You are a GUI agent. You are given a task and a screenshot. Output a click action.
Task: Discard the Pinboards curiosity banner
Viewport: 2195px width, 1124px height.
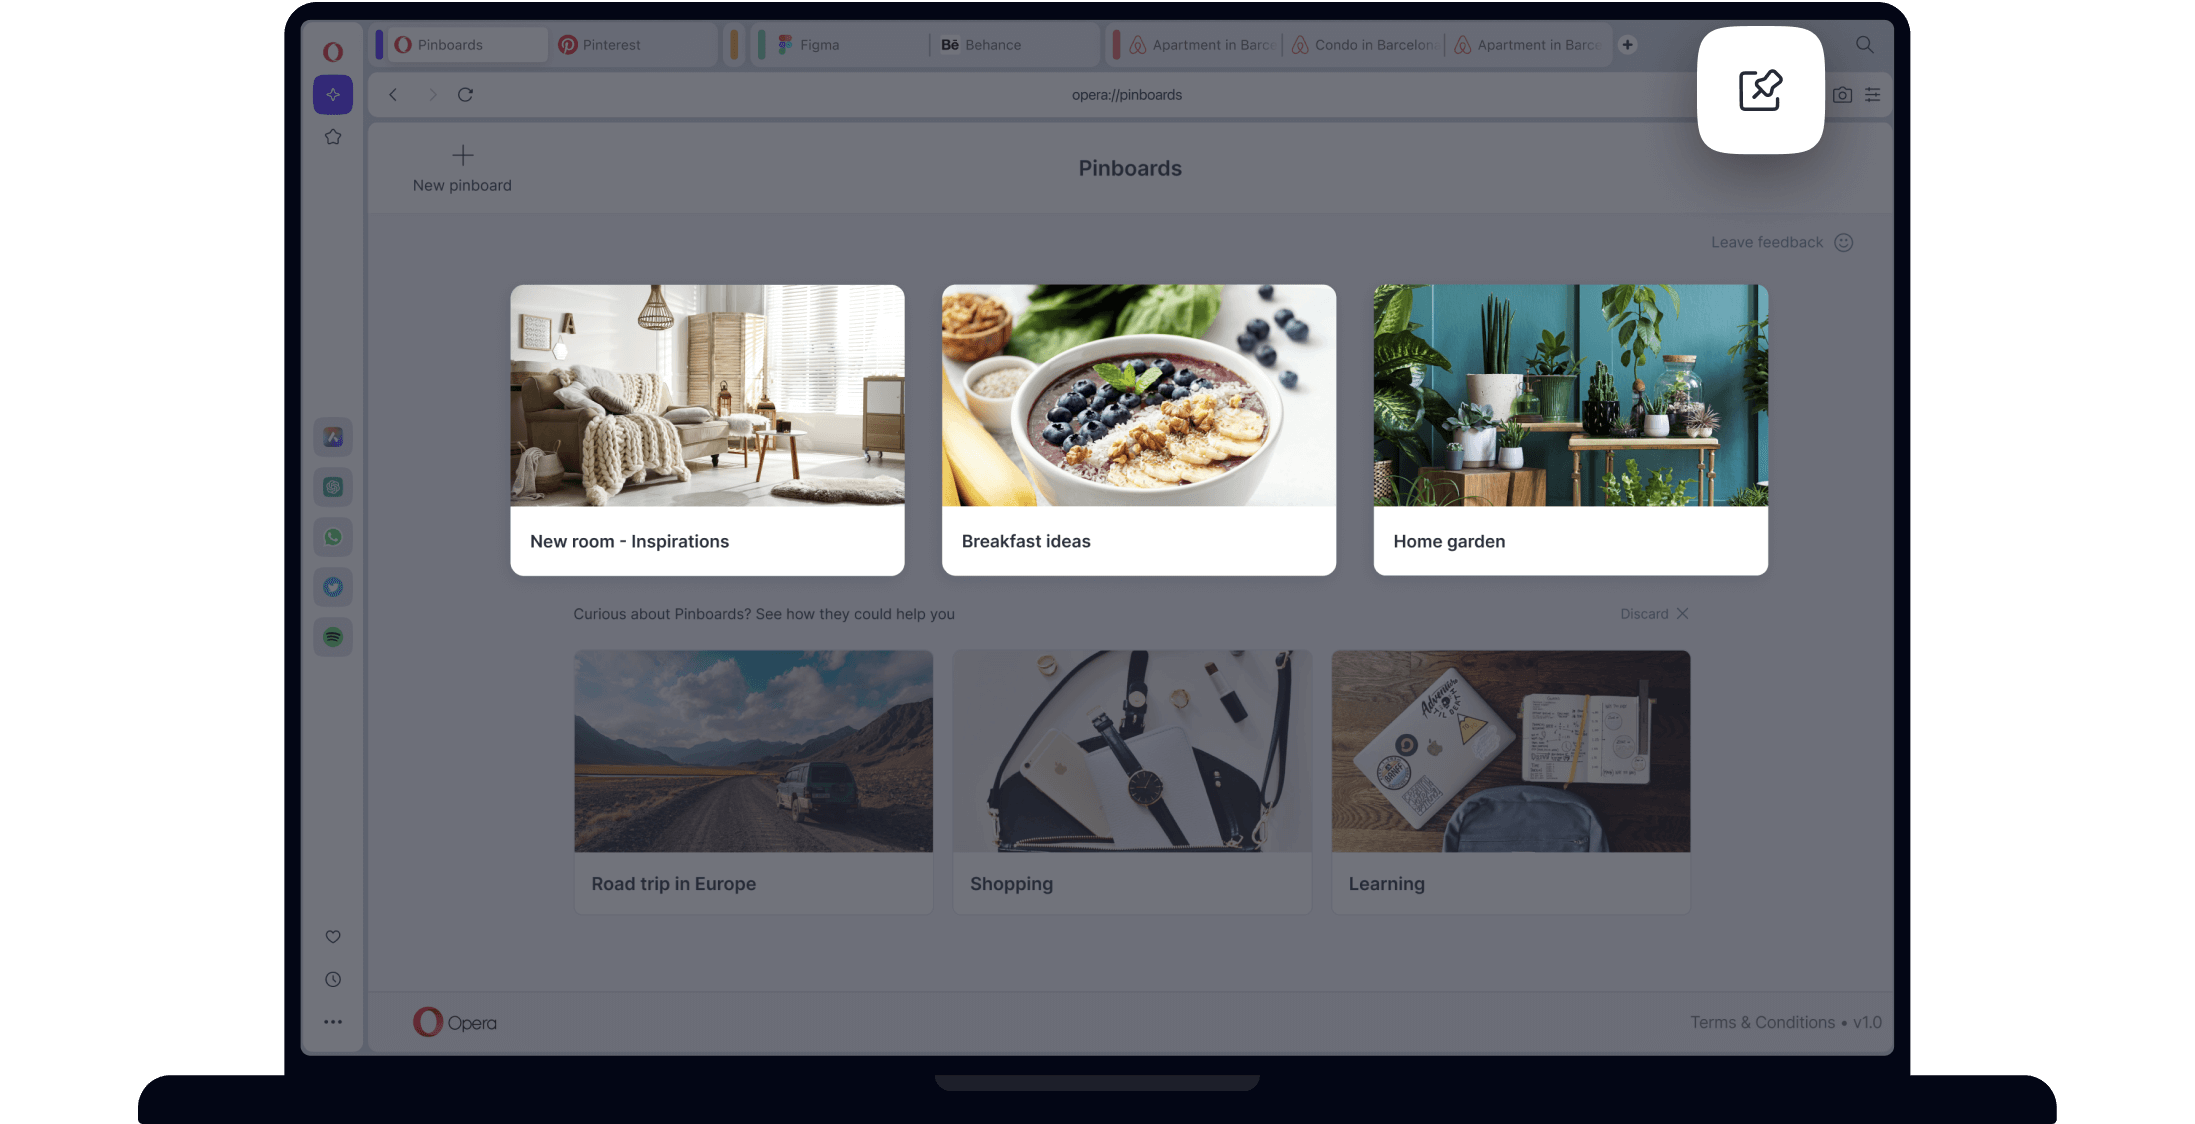(x=1652, y=614)
